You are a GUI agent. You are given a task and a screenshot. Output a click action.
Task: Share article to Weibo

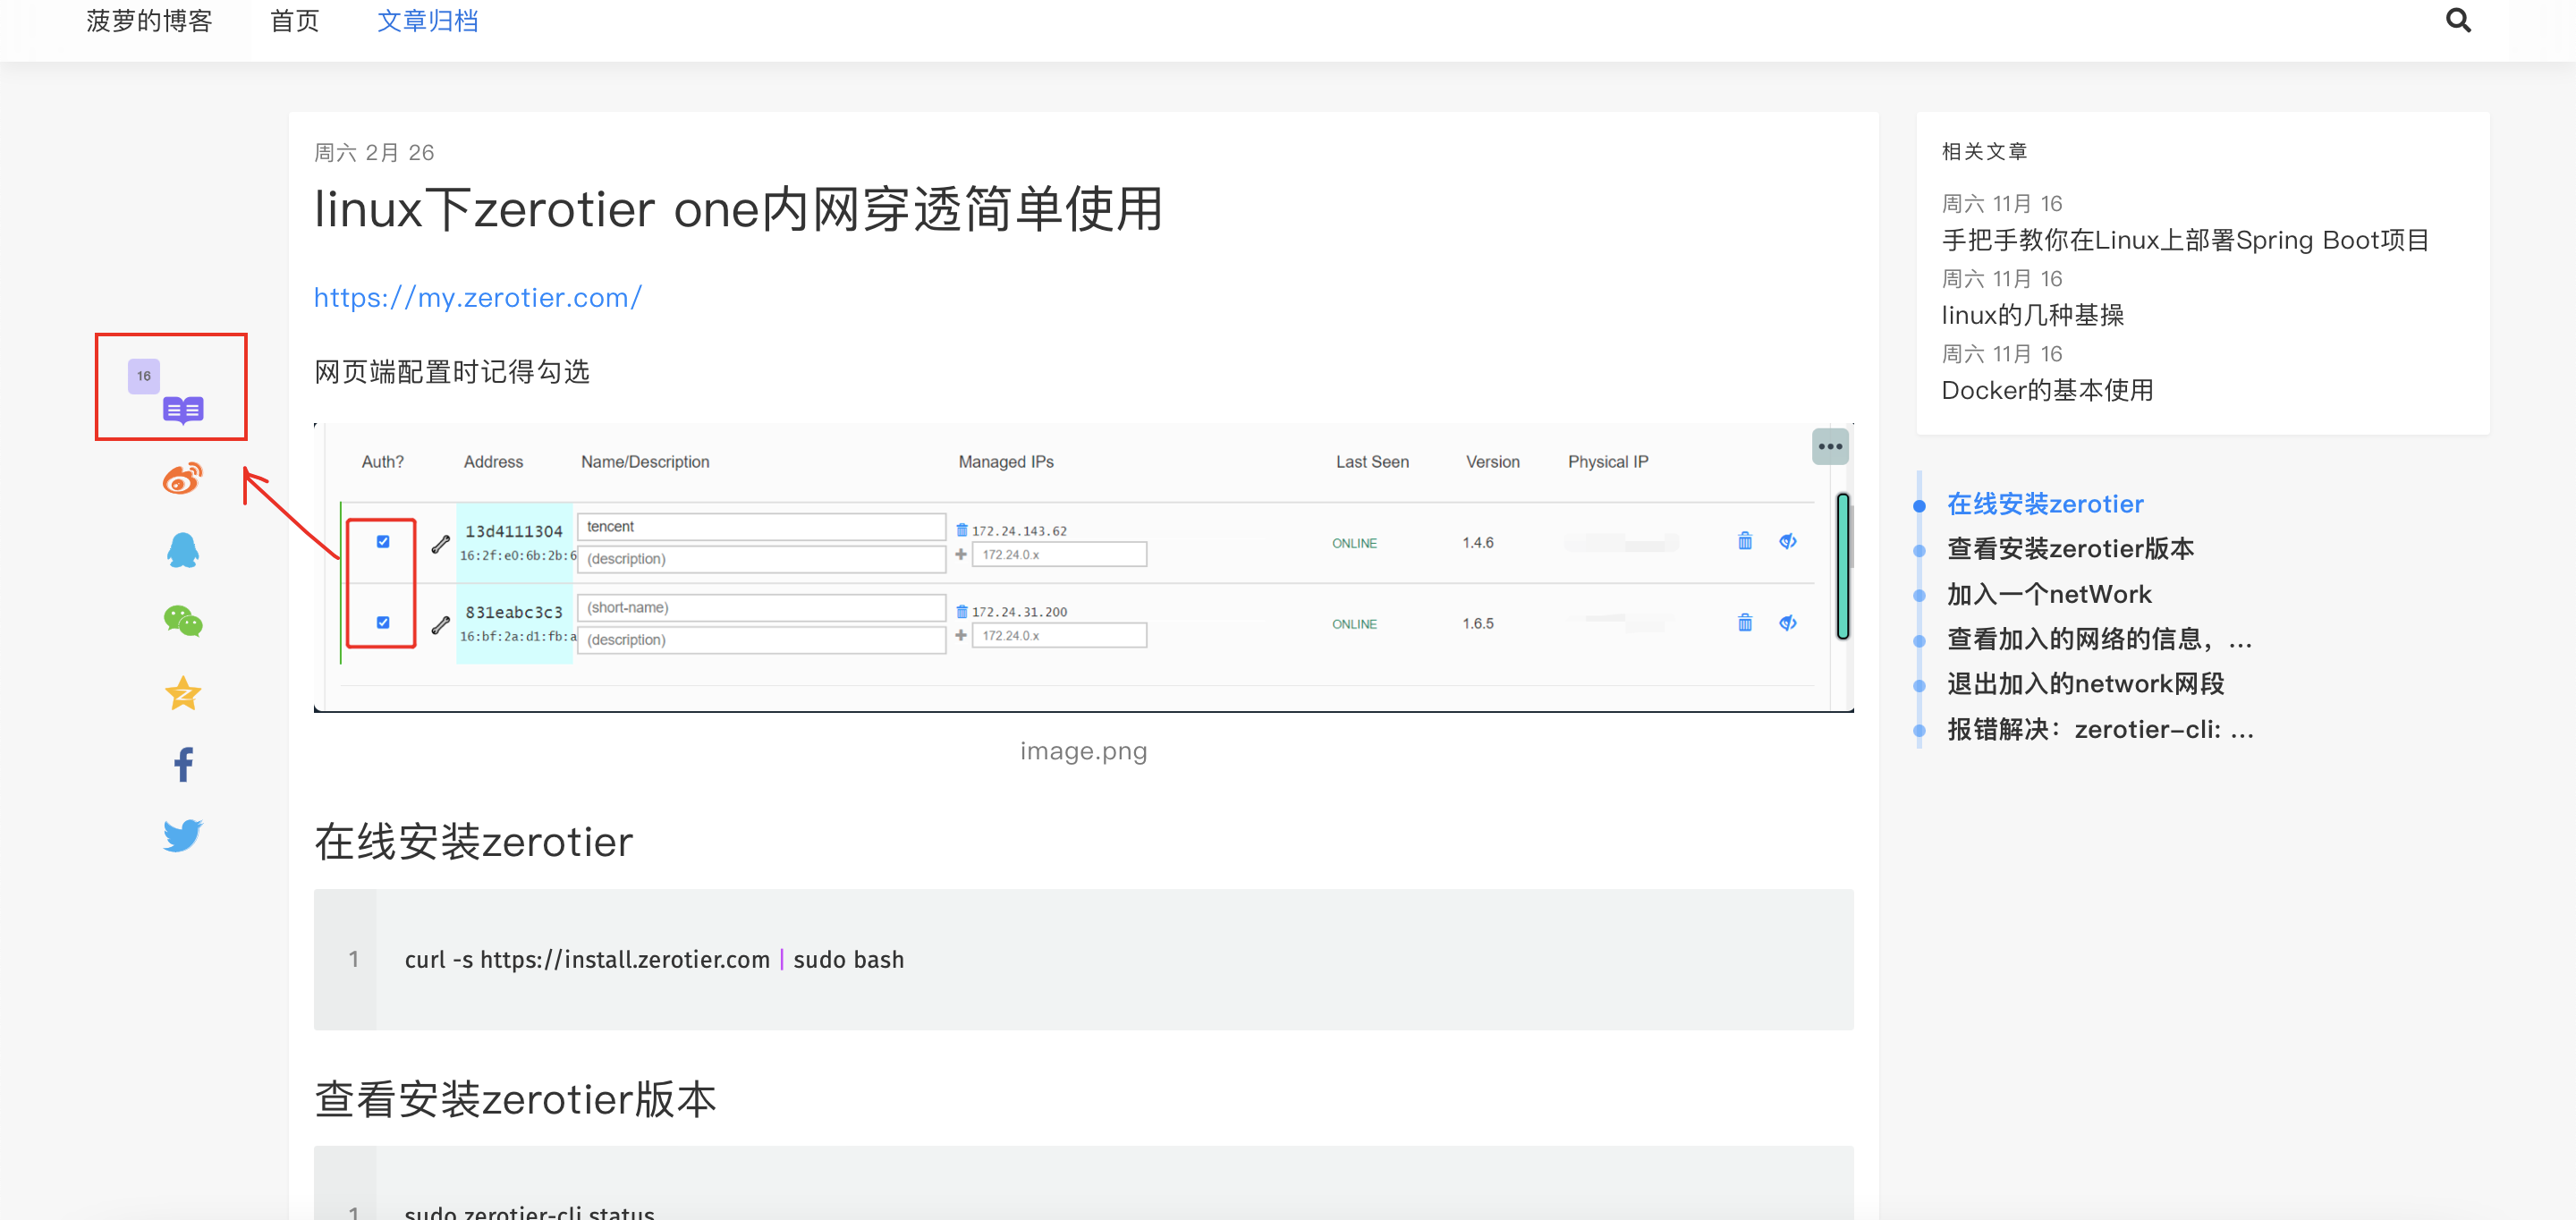(183, 479)
